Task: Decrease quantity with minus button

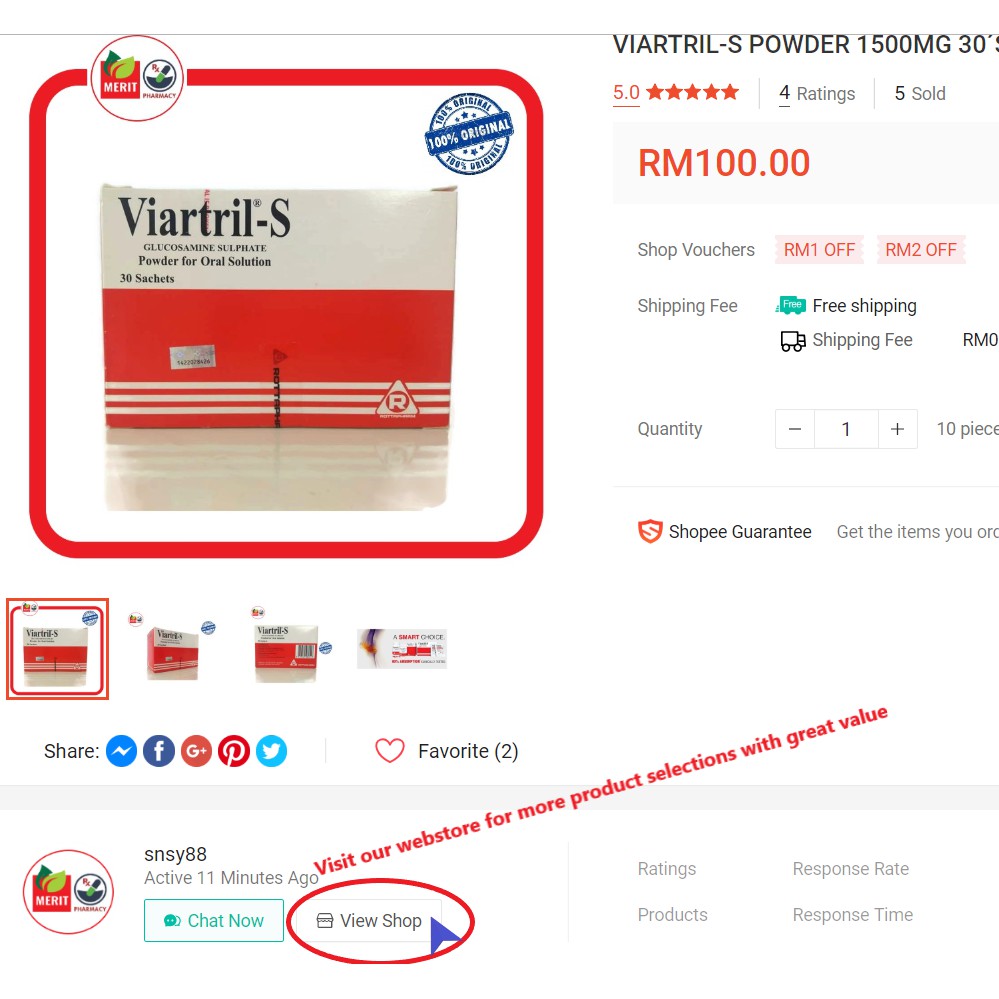Action: [x=794, y=429]
